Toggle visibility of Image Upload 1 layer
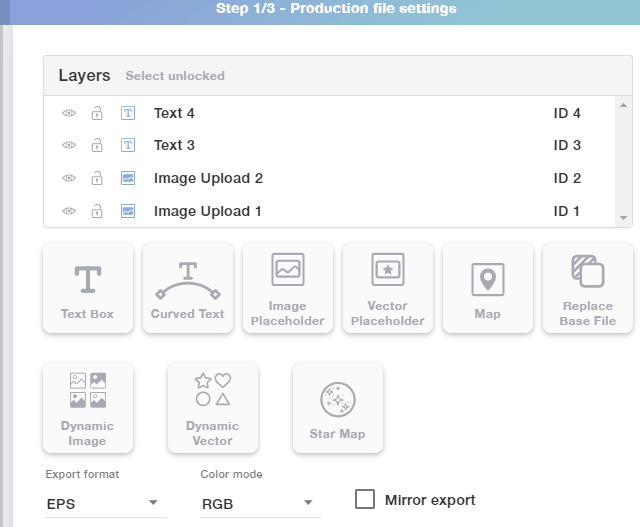640x527 pixels. tap(69, 211)
